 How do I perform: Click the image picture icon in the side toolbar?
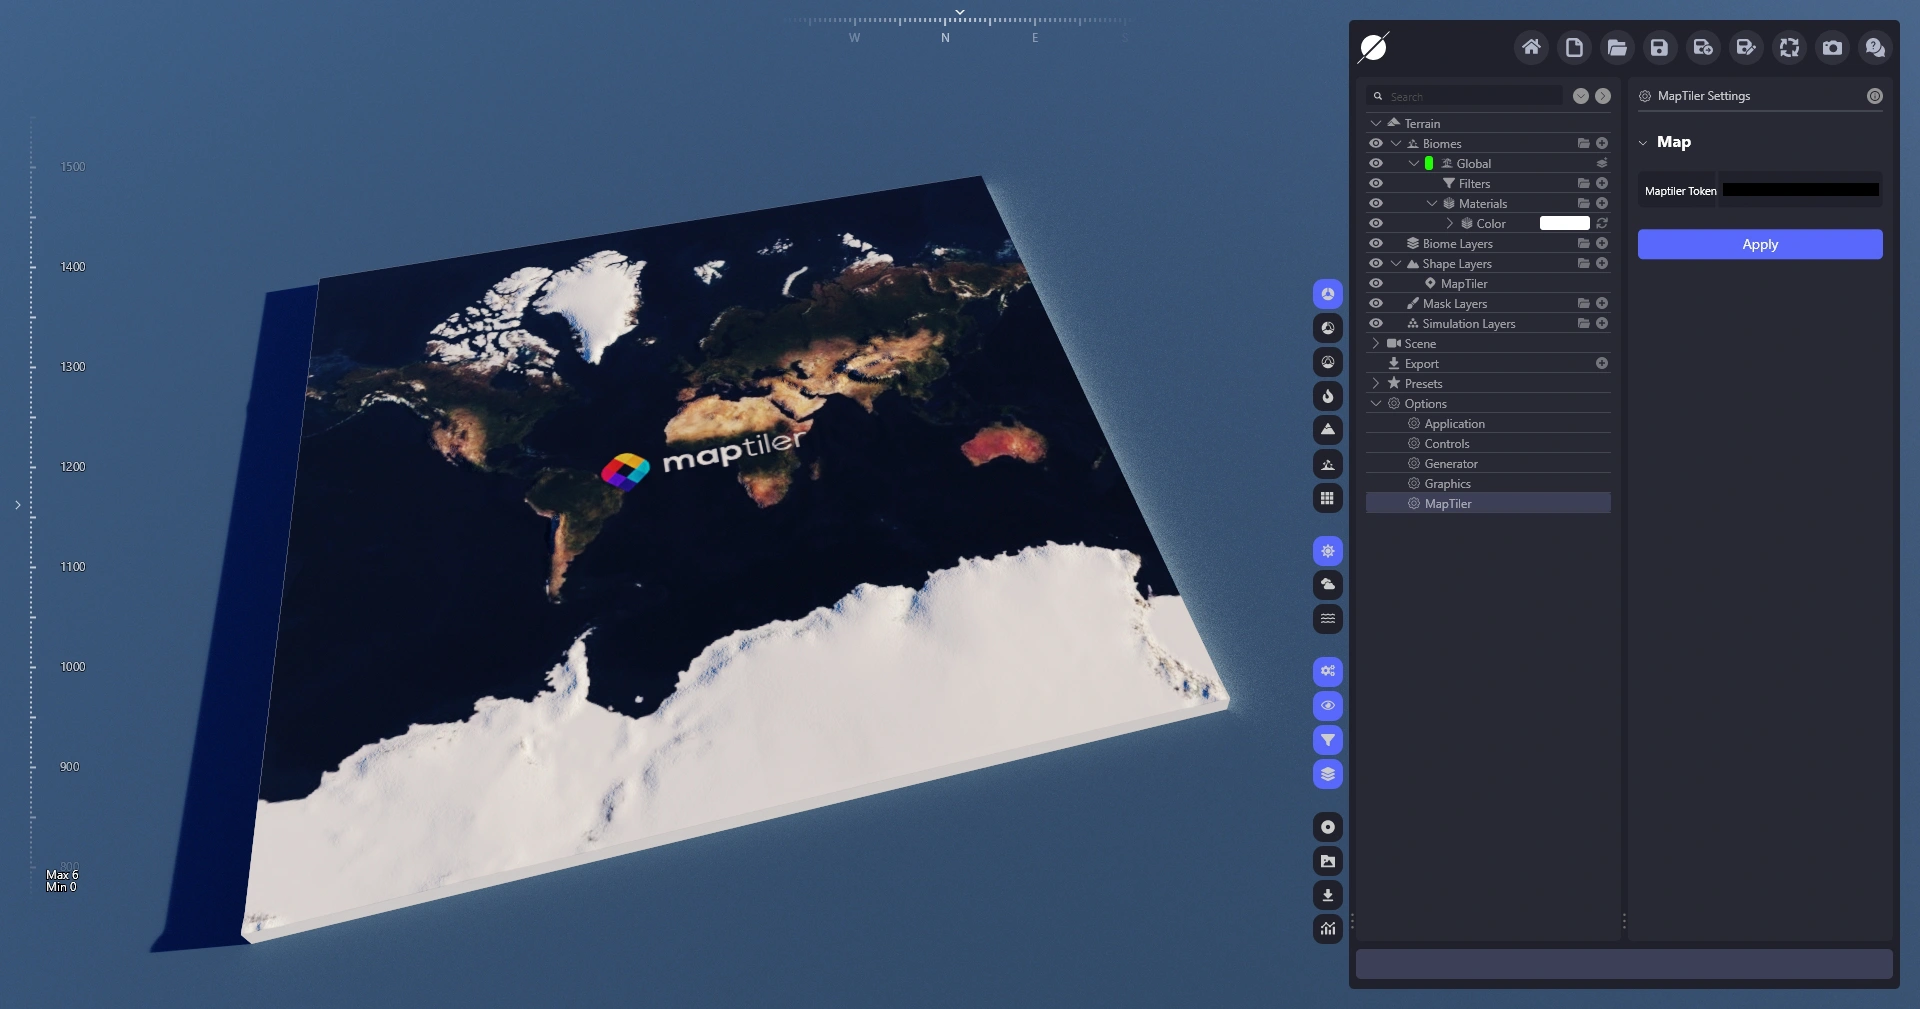pos(1328,861)
